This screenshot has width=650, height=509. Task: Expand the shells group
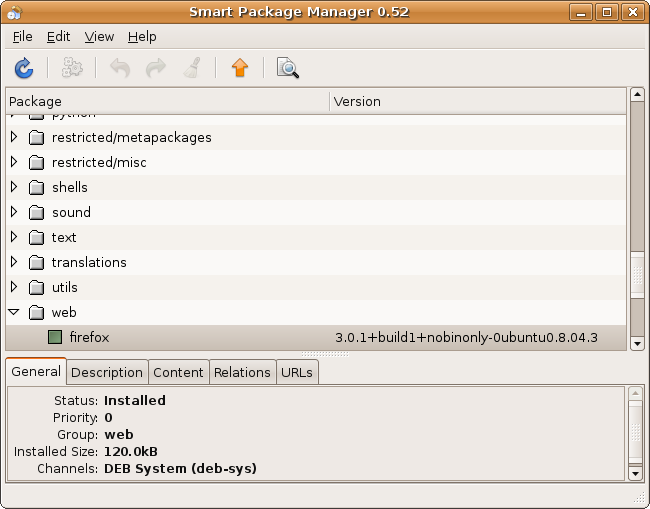(14, 187)
